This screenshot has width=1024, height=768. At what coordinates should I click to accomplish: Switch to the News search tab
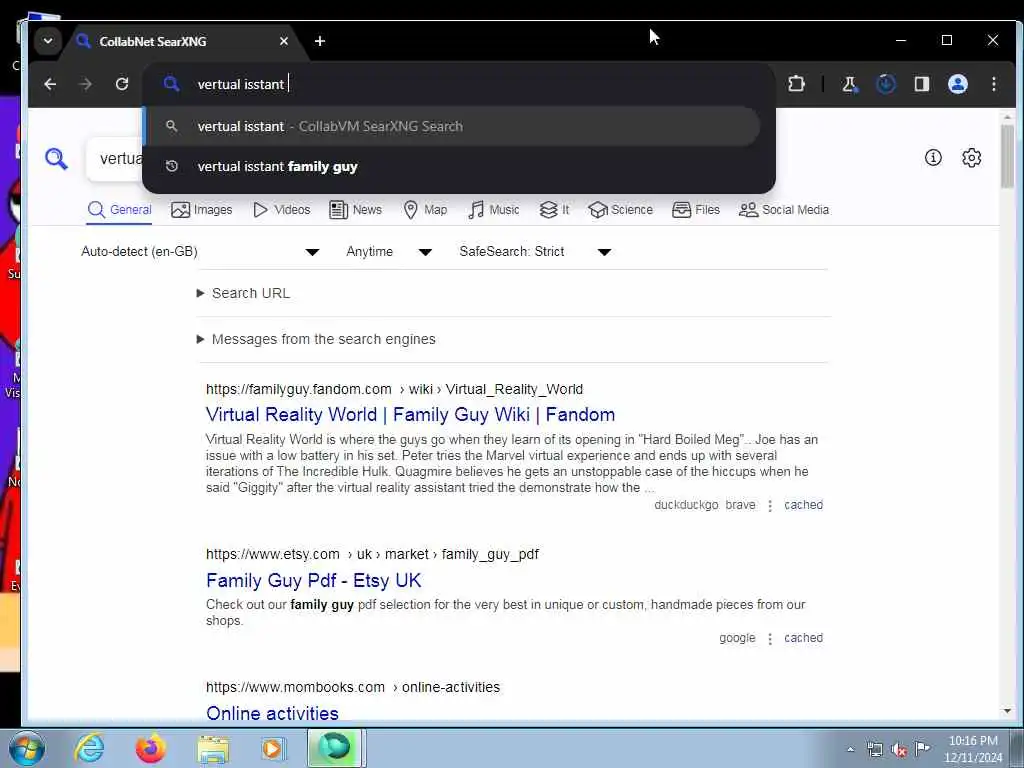click(355, 210)
